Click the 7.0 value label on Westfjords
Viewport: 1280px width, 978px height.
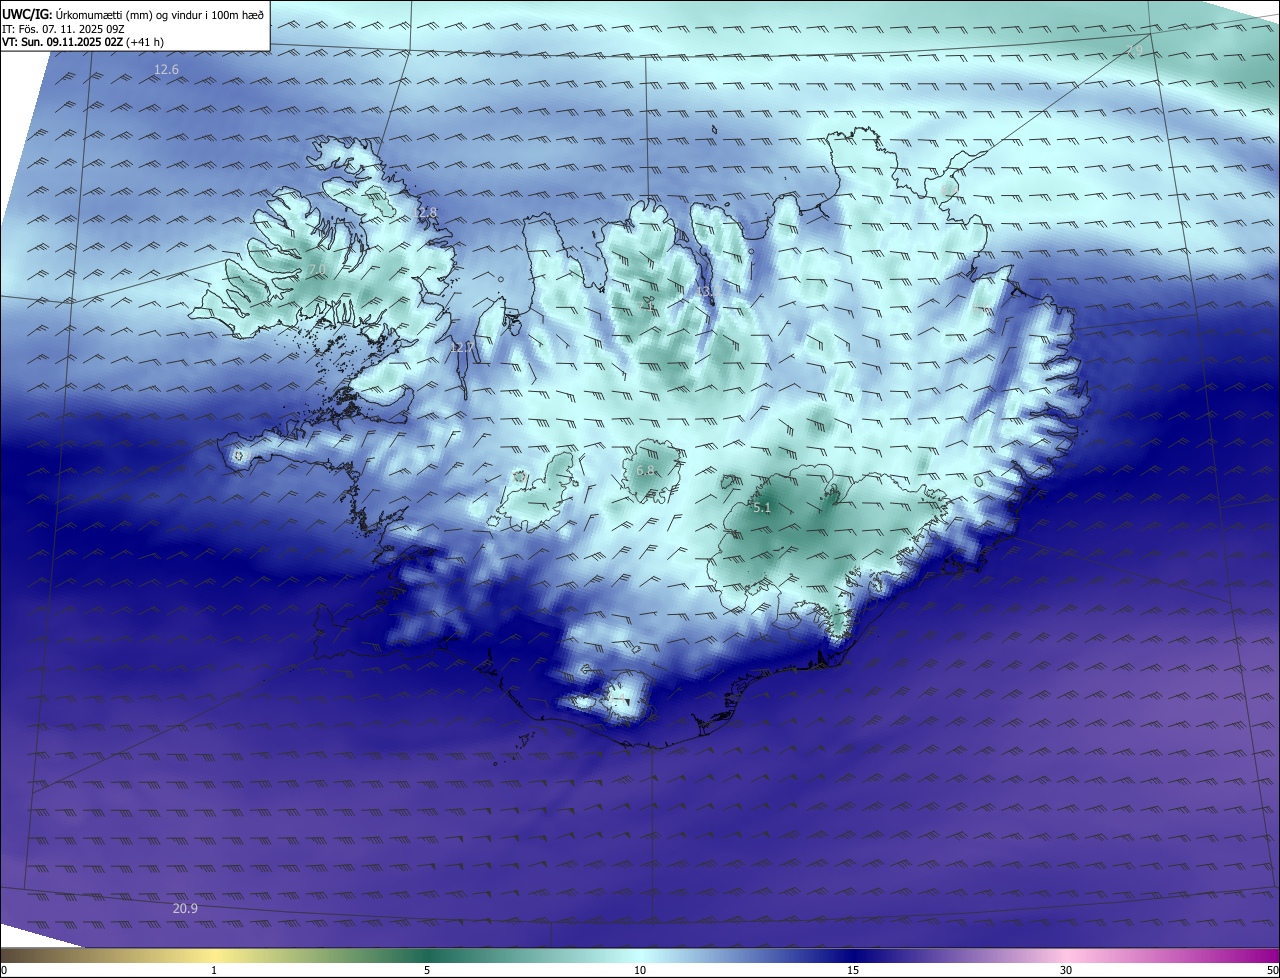[316, 272]
